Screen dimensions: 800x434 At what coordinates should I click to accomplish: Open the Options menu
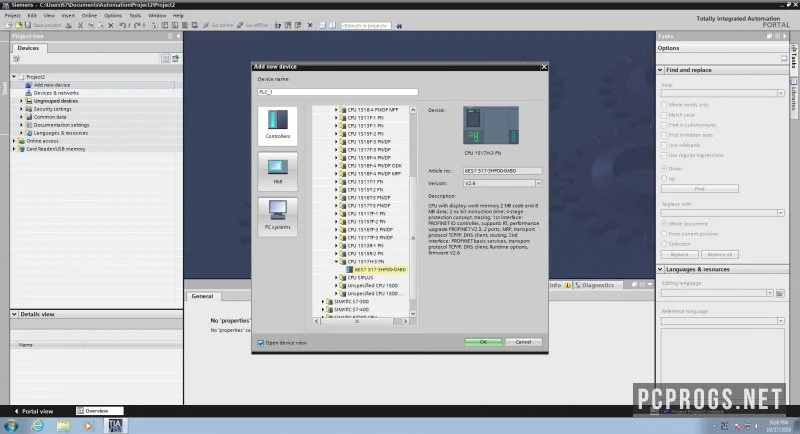[x=113, y=16]
